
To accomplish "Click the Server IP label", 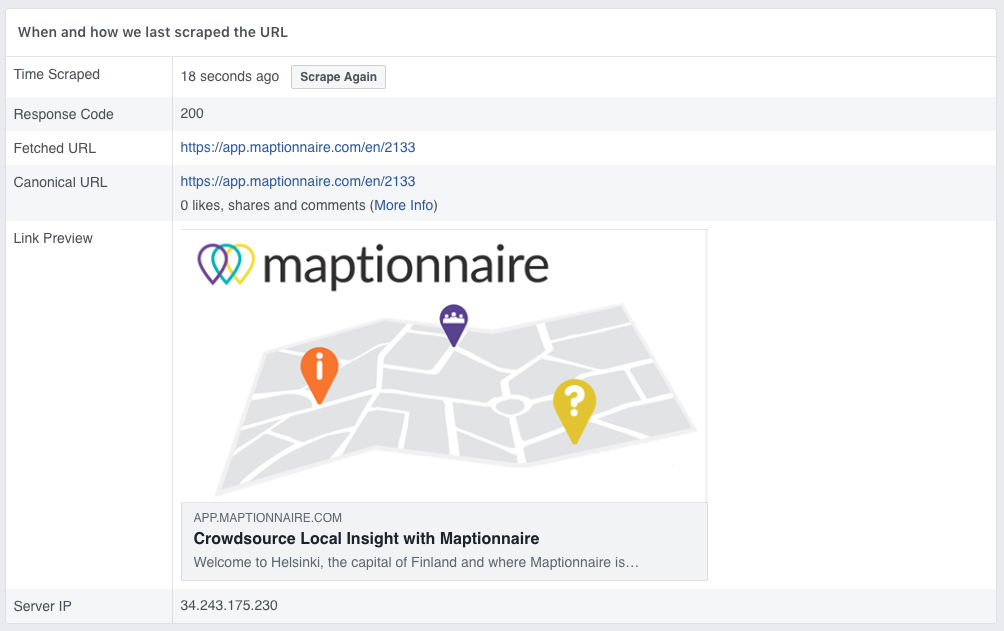I will [42, 606].
